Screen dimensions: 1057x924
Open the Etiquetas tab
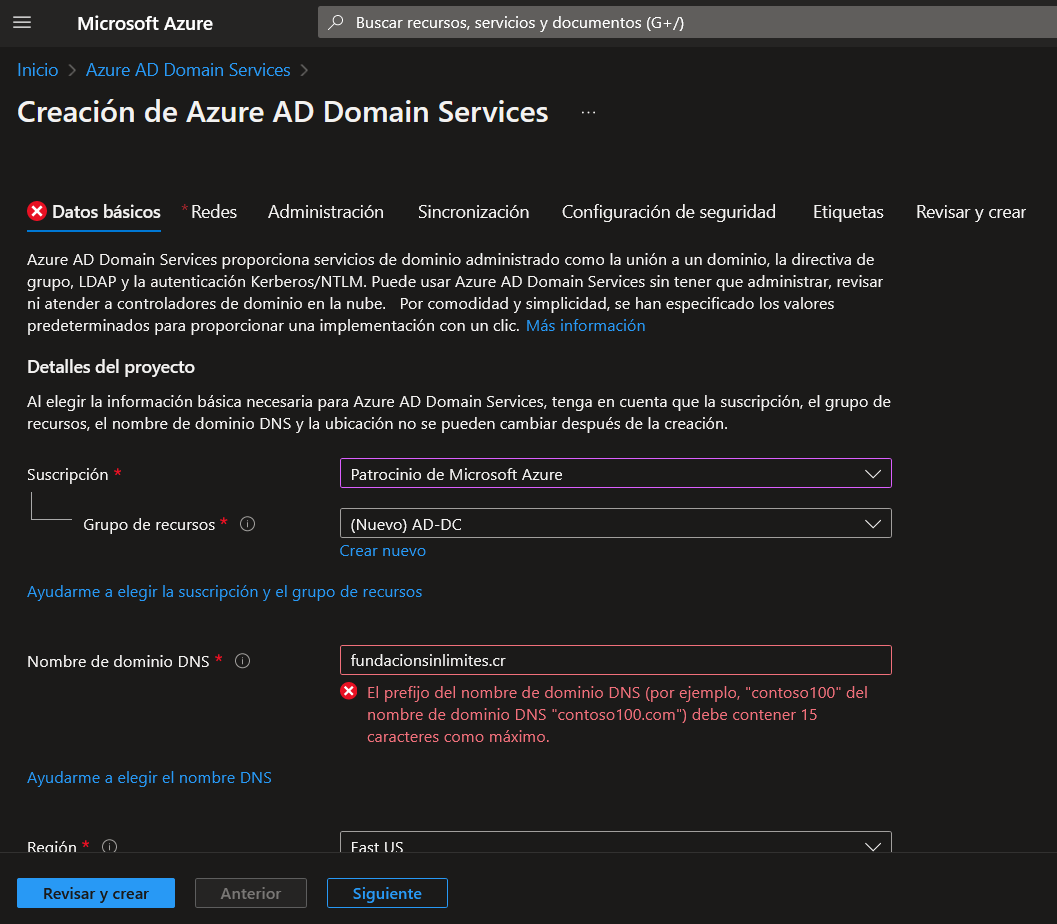[848, 212]
